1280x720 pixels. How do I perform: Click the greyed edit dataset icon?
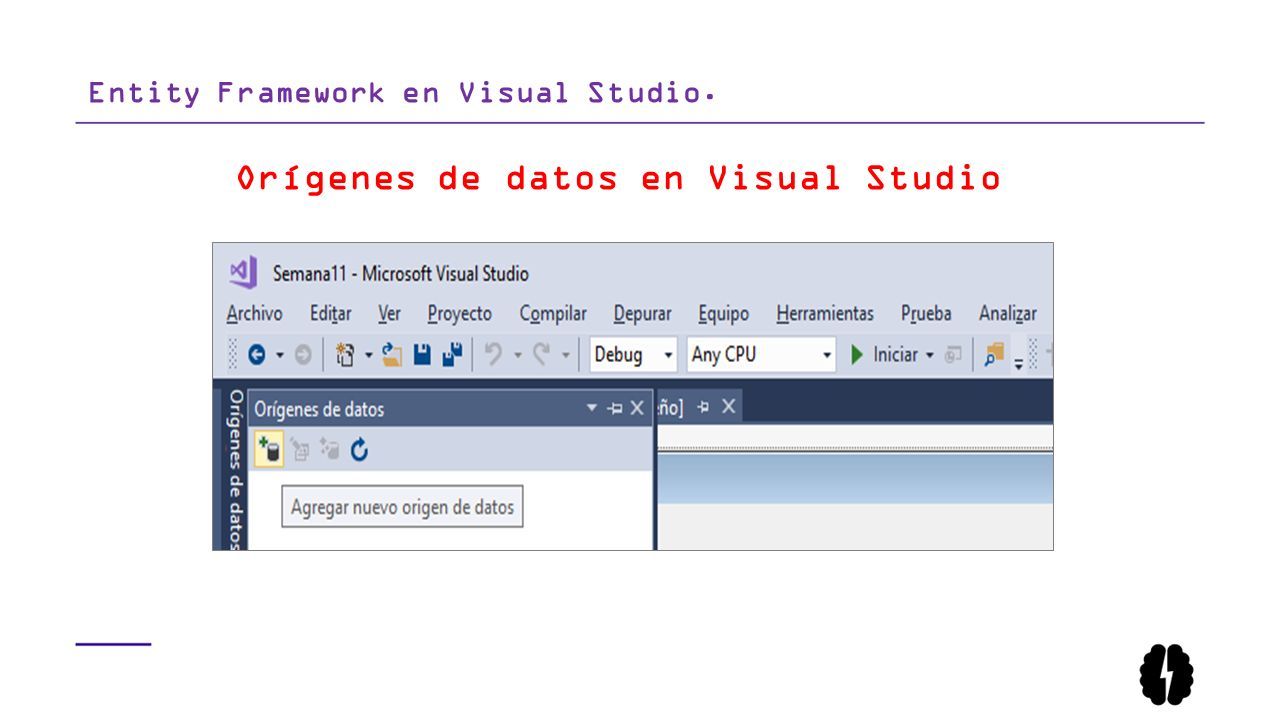[299, 450]
